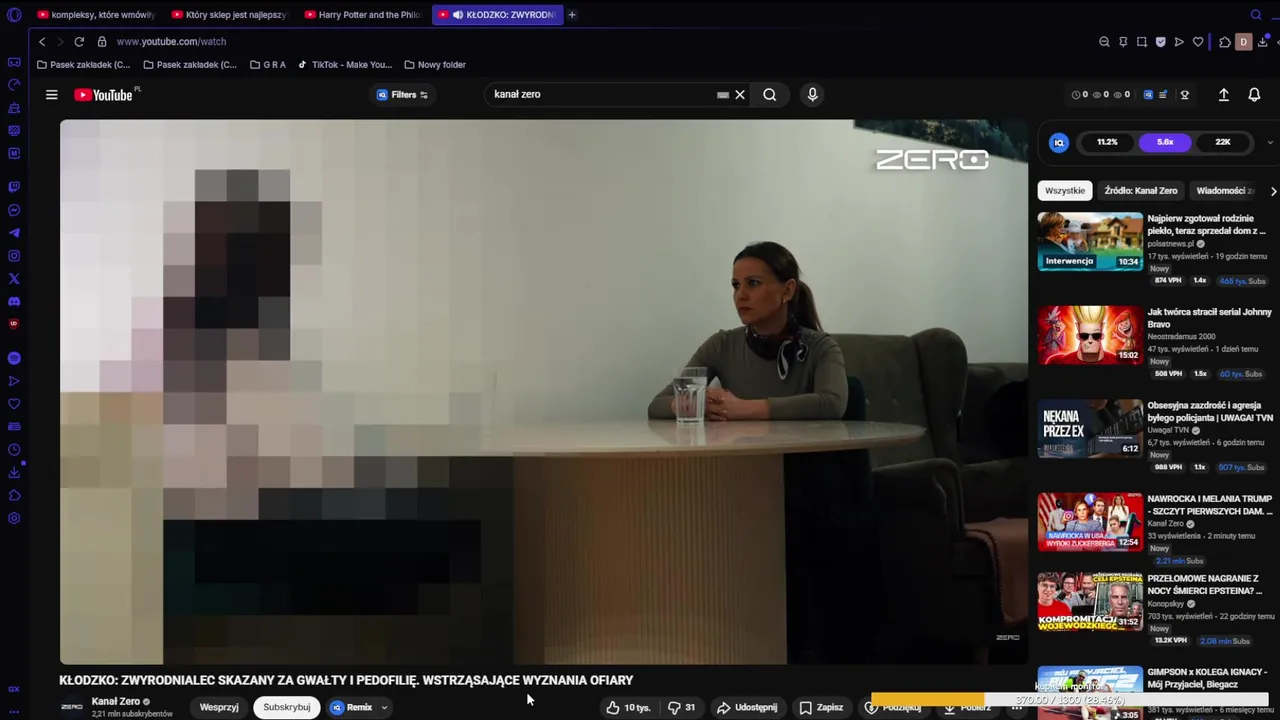Open the tab search magnifier at top right
This screenshot has width=1280, height=720.
click(1256, 15)
